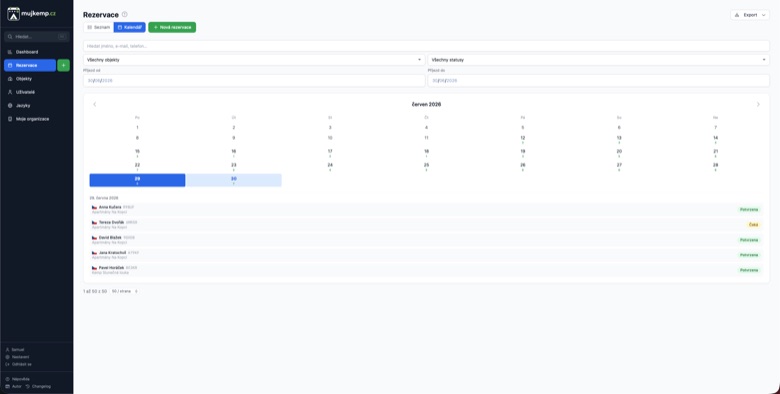Image resolution: width=780 pixels, height=394 pixels.
Task: Open Jazyky using the globe icon
Action: [10, 105]
